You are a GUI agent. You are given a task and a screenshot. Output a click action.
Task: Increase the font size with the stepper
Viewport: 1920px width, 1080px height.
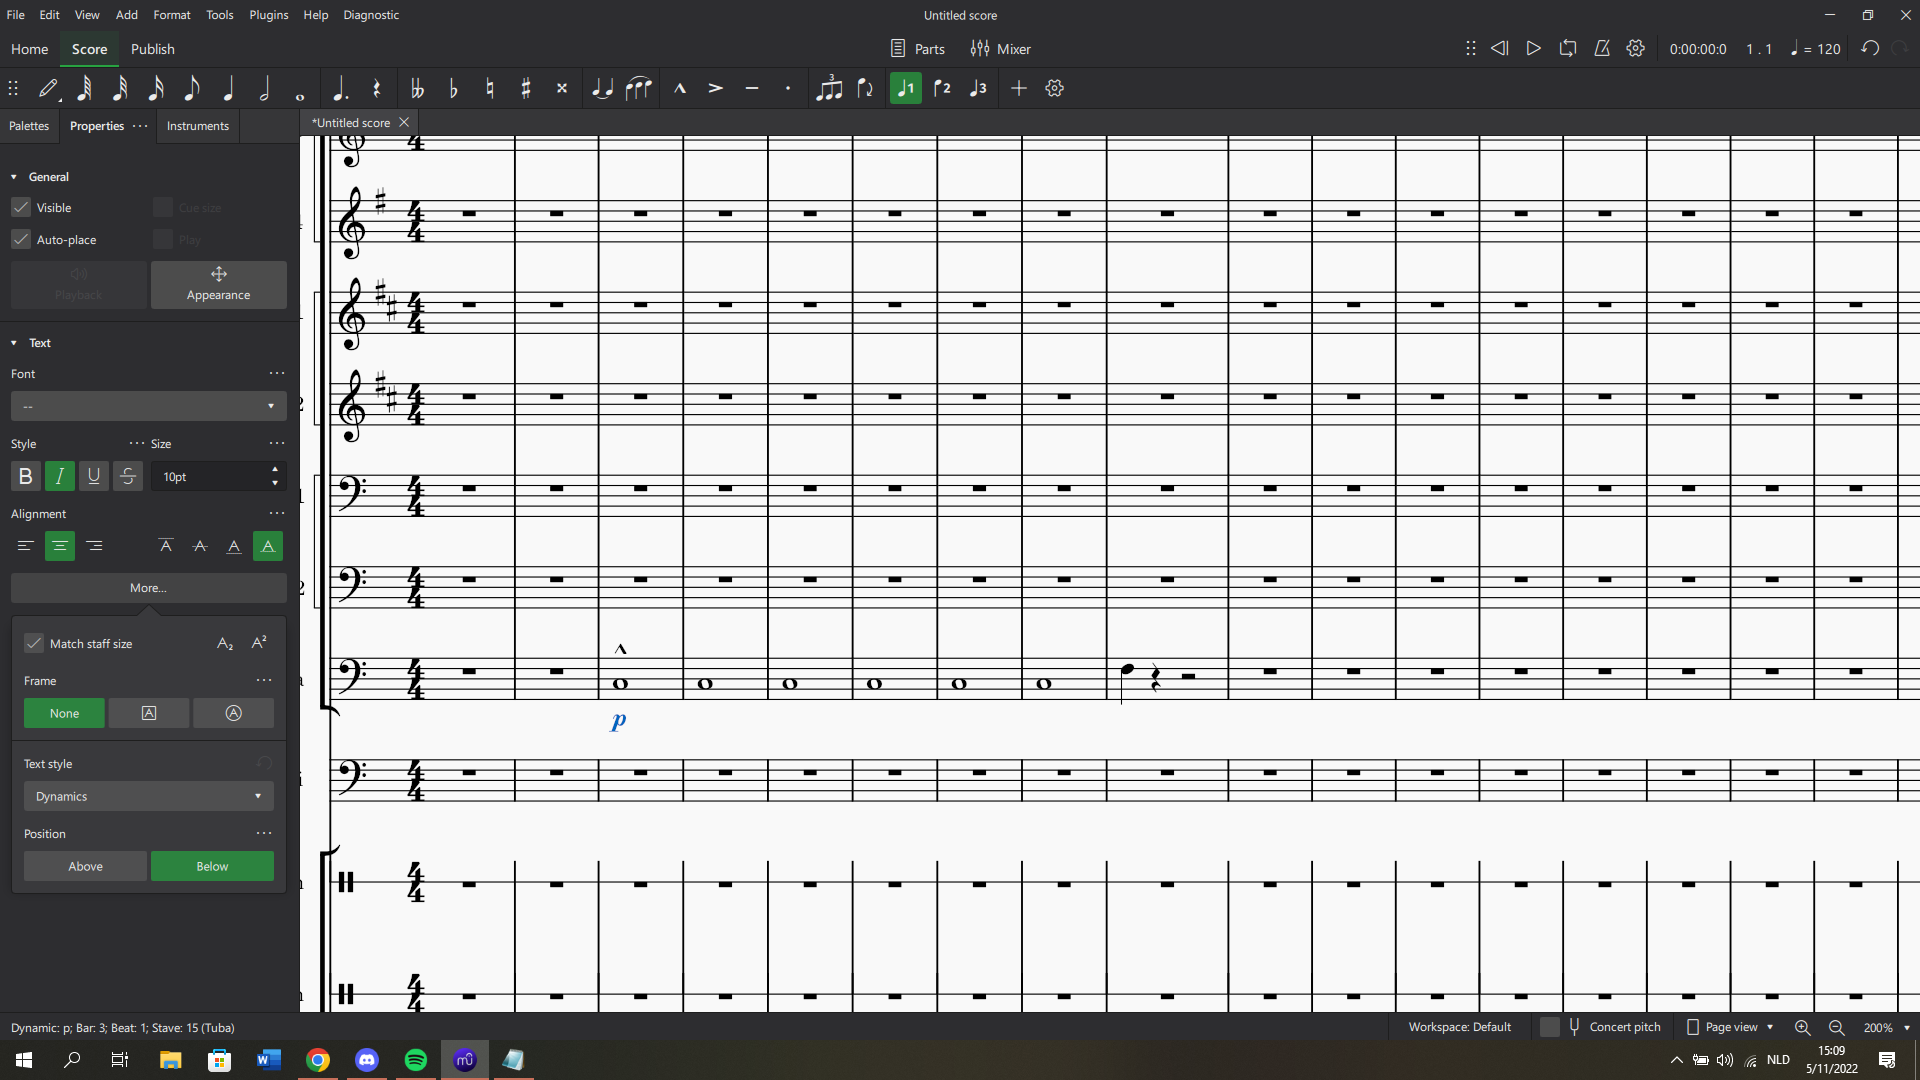click(275, 470)
